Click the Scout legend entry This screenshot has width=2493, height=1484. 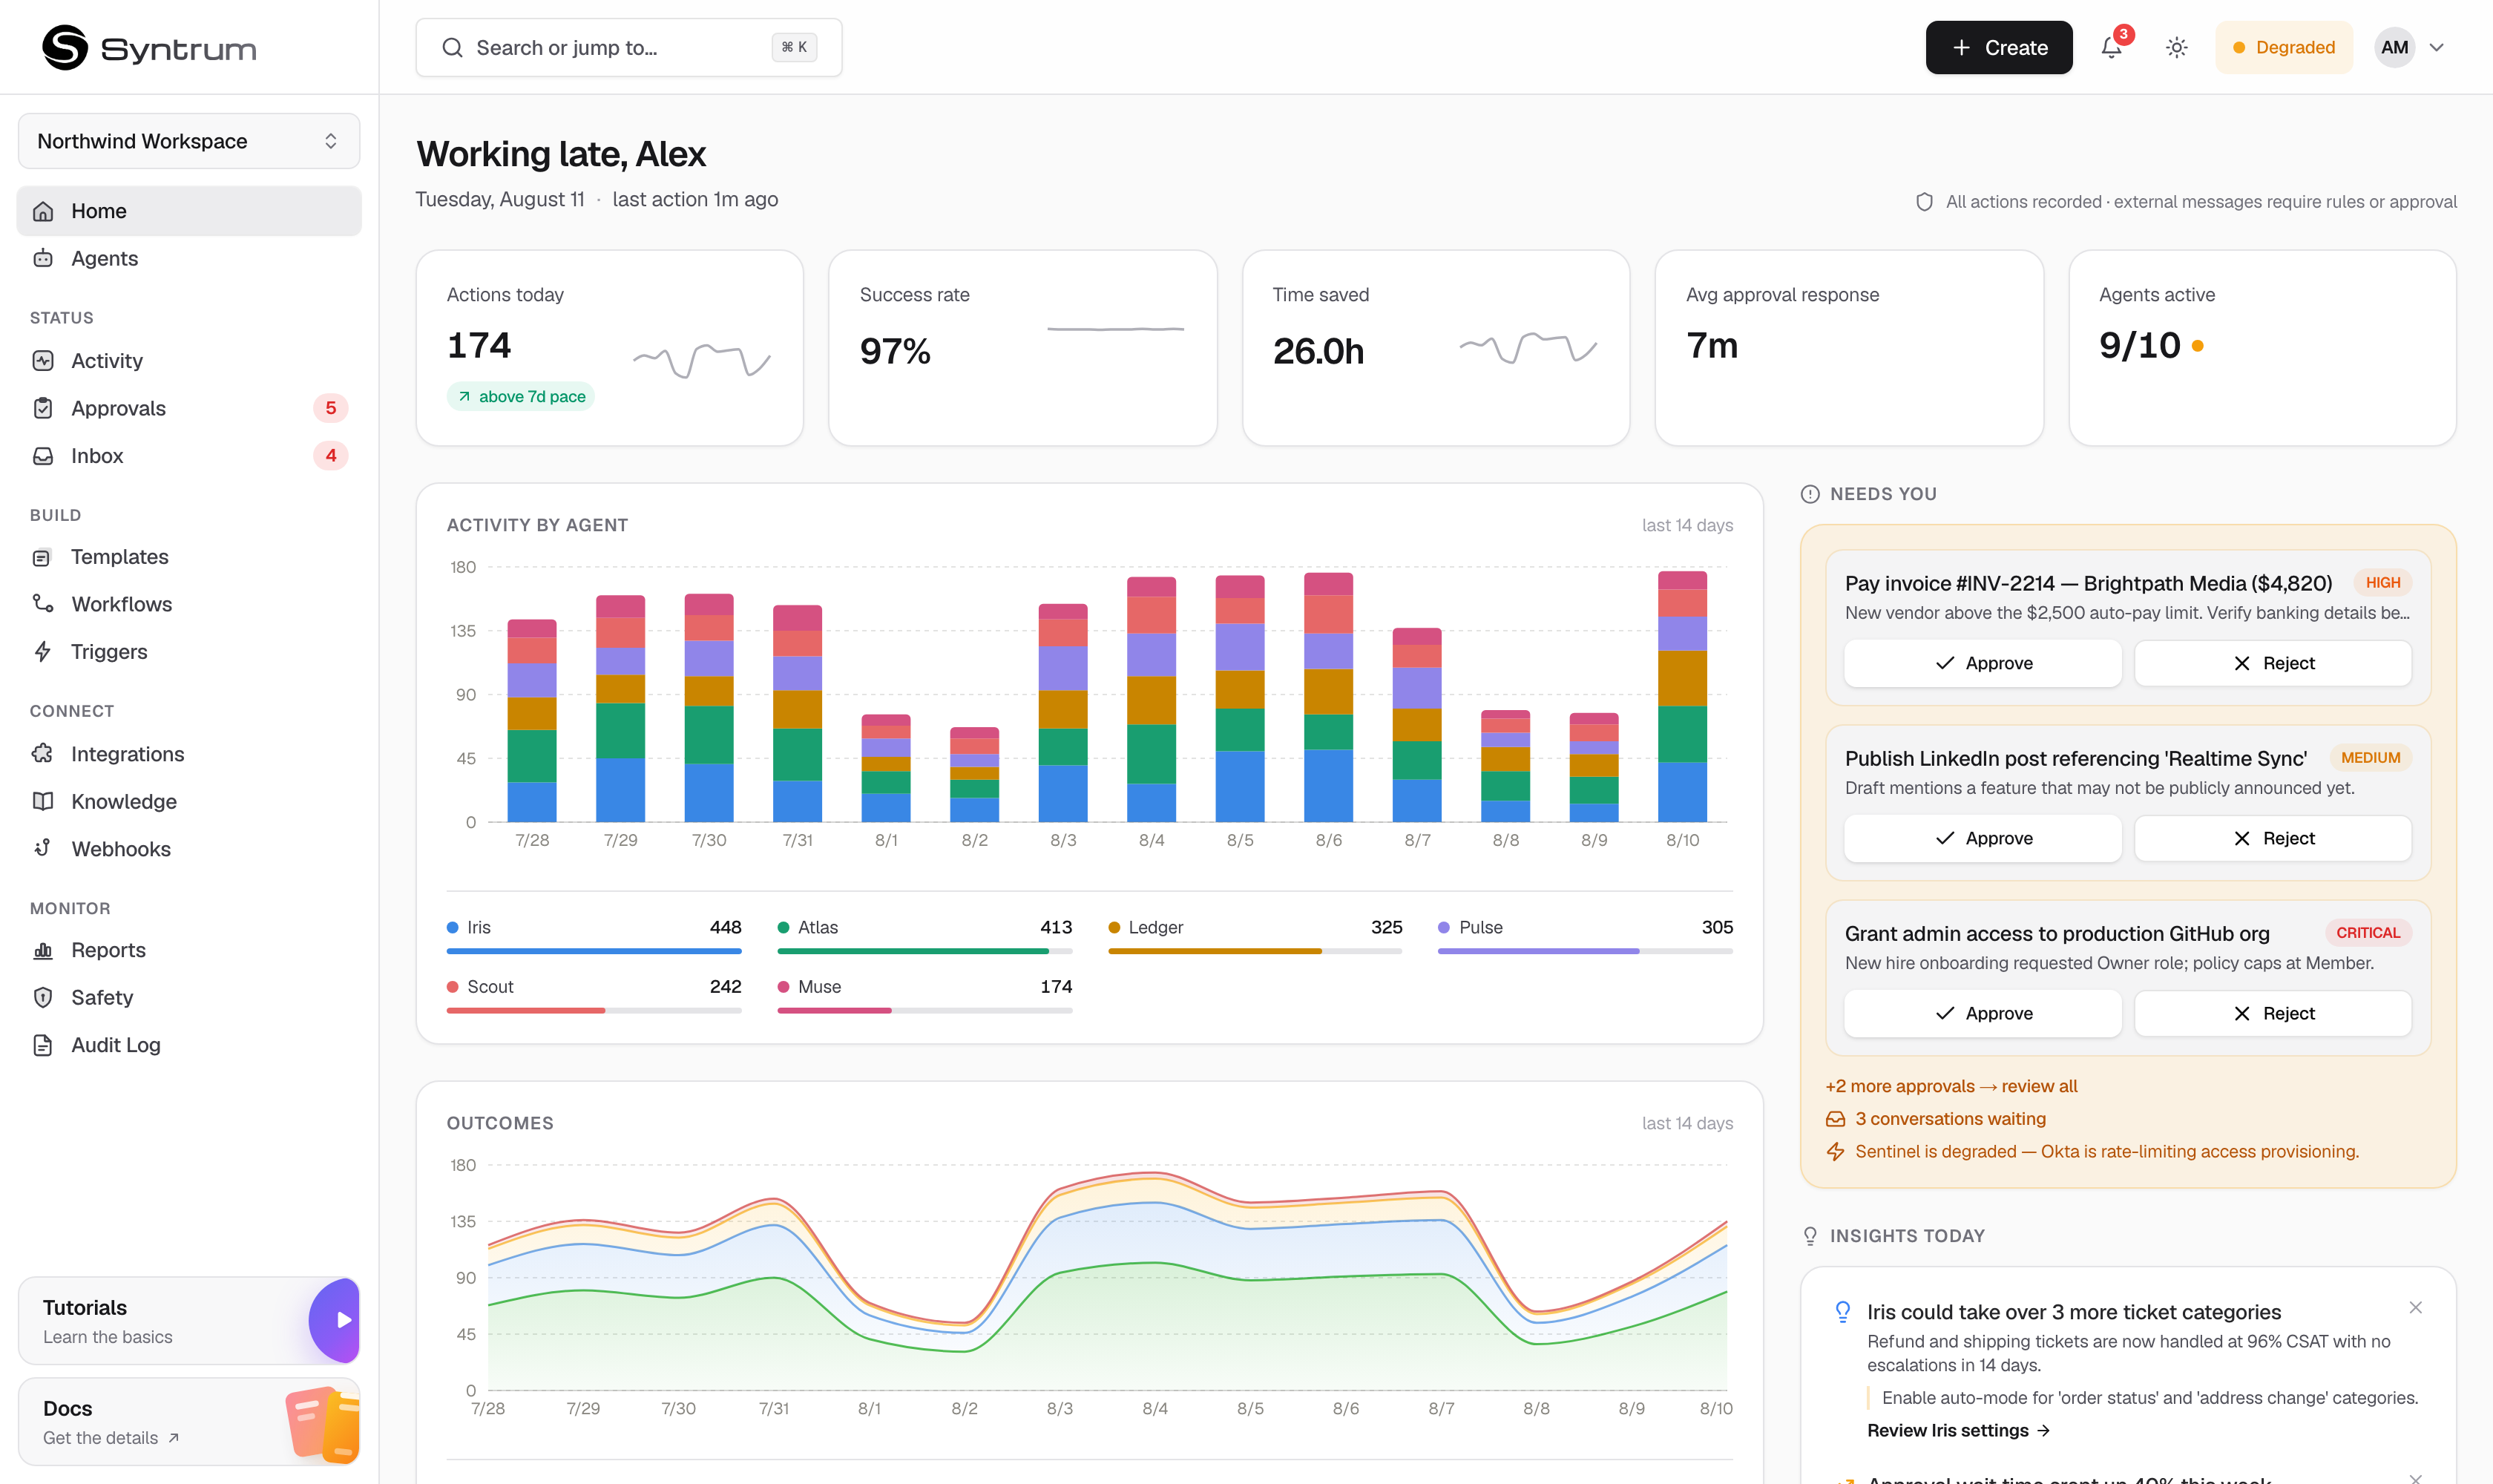click(x=594, y=995)
